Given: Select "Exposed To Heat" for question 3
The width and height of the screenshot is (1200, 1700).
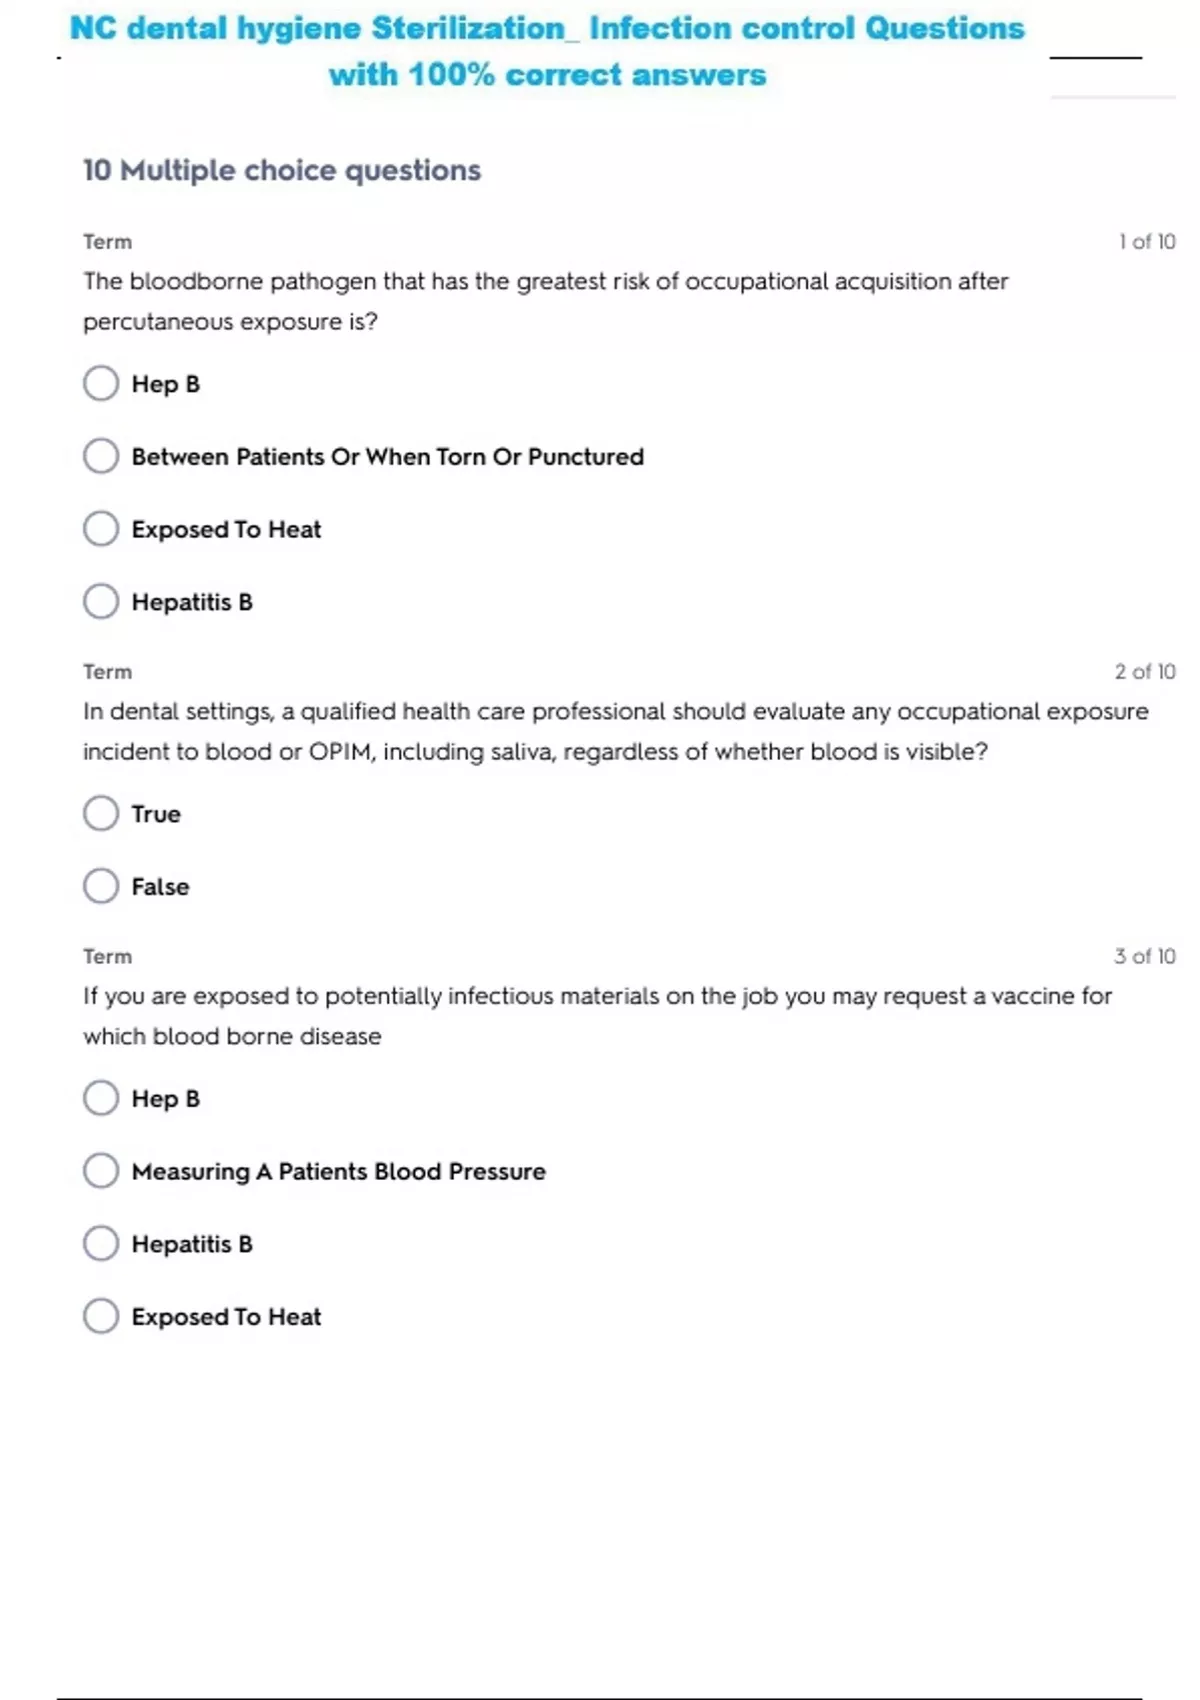Looking at the screenshot, I should click(101, 1316).
